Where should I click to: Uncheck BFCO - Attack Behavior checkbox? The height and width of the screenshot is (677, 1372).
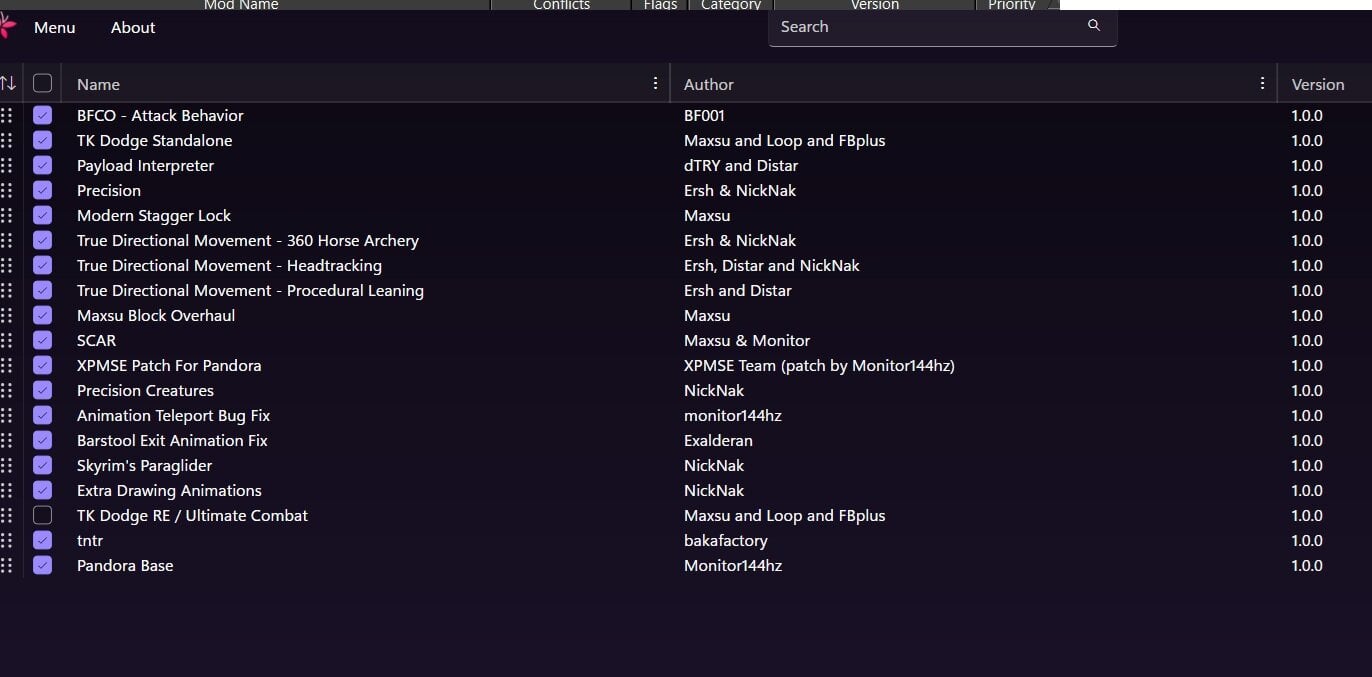[x=42, y=115]
